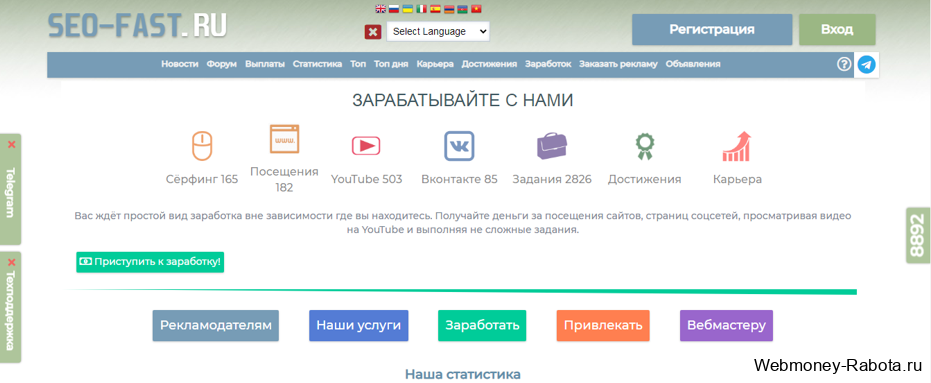931x383 pixels.
Task: Click the Вконтакте VK icon
Action: 460,146
